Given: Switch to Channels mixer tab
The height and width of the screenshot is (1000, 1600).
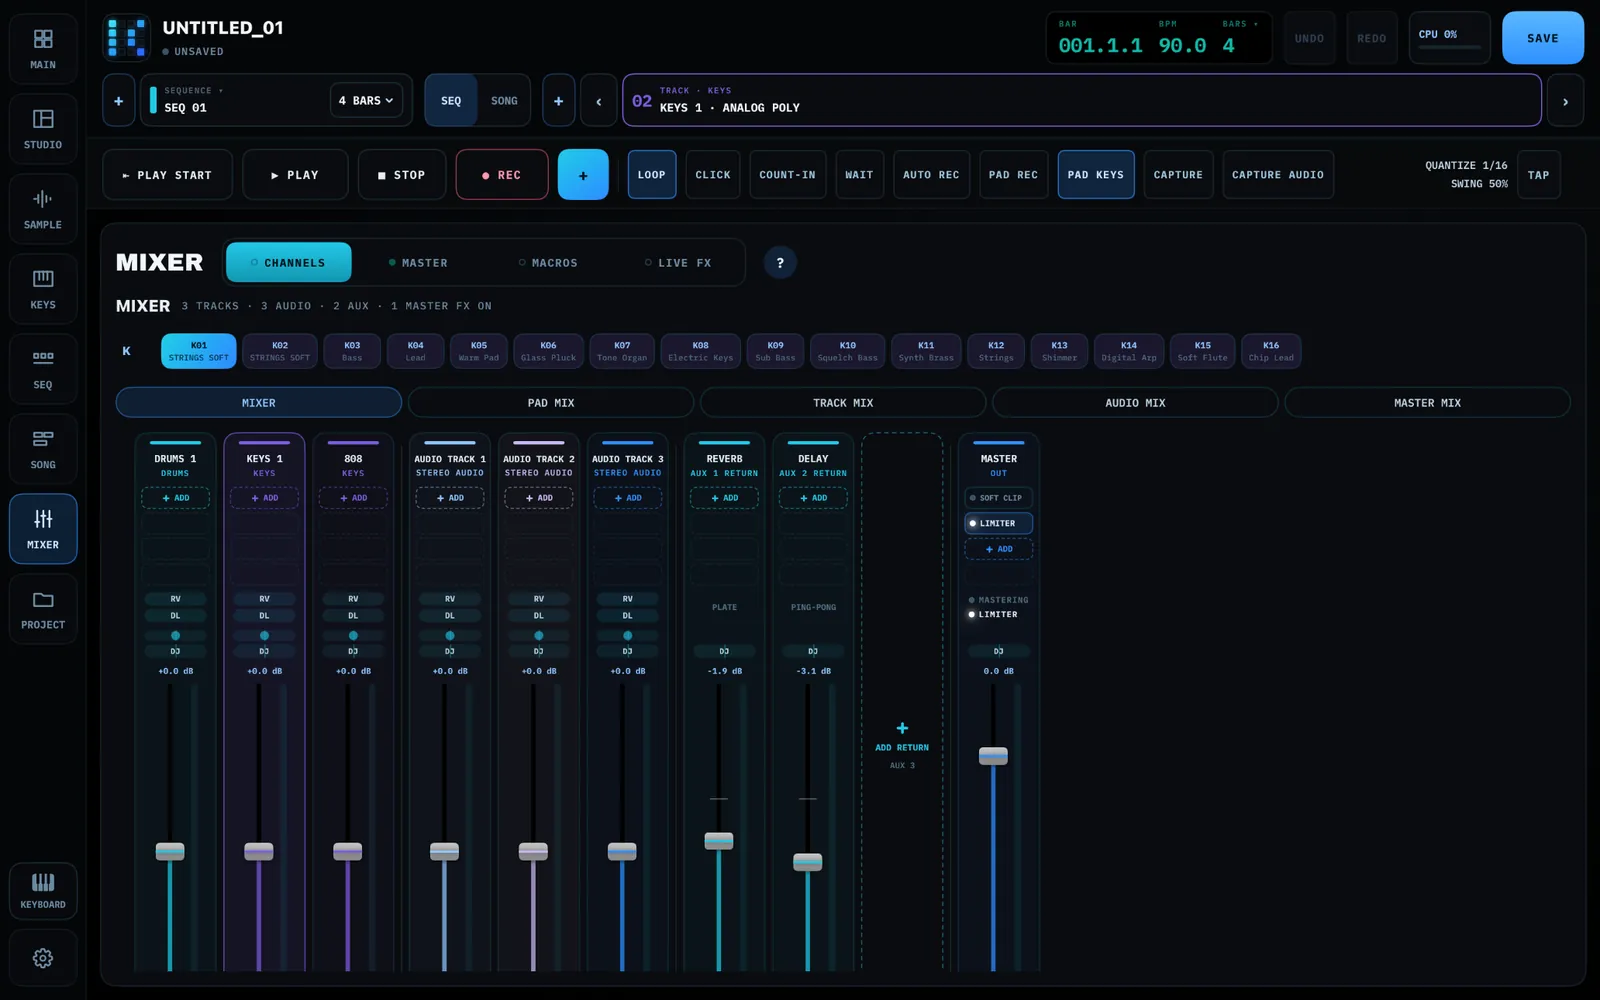Looking at the screenshot, I should tap(288, 262).
